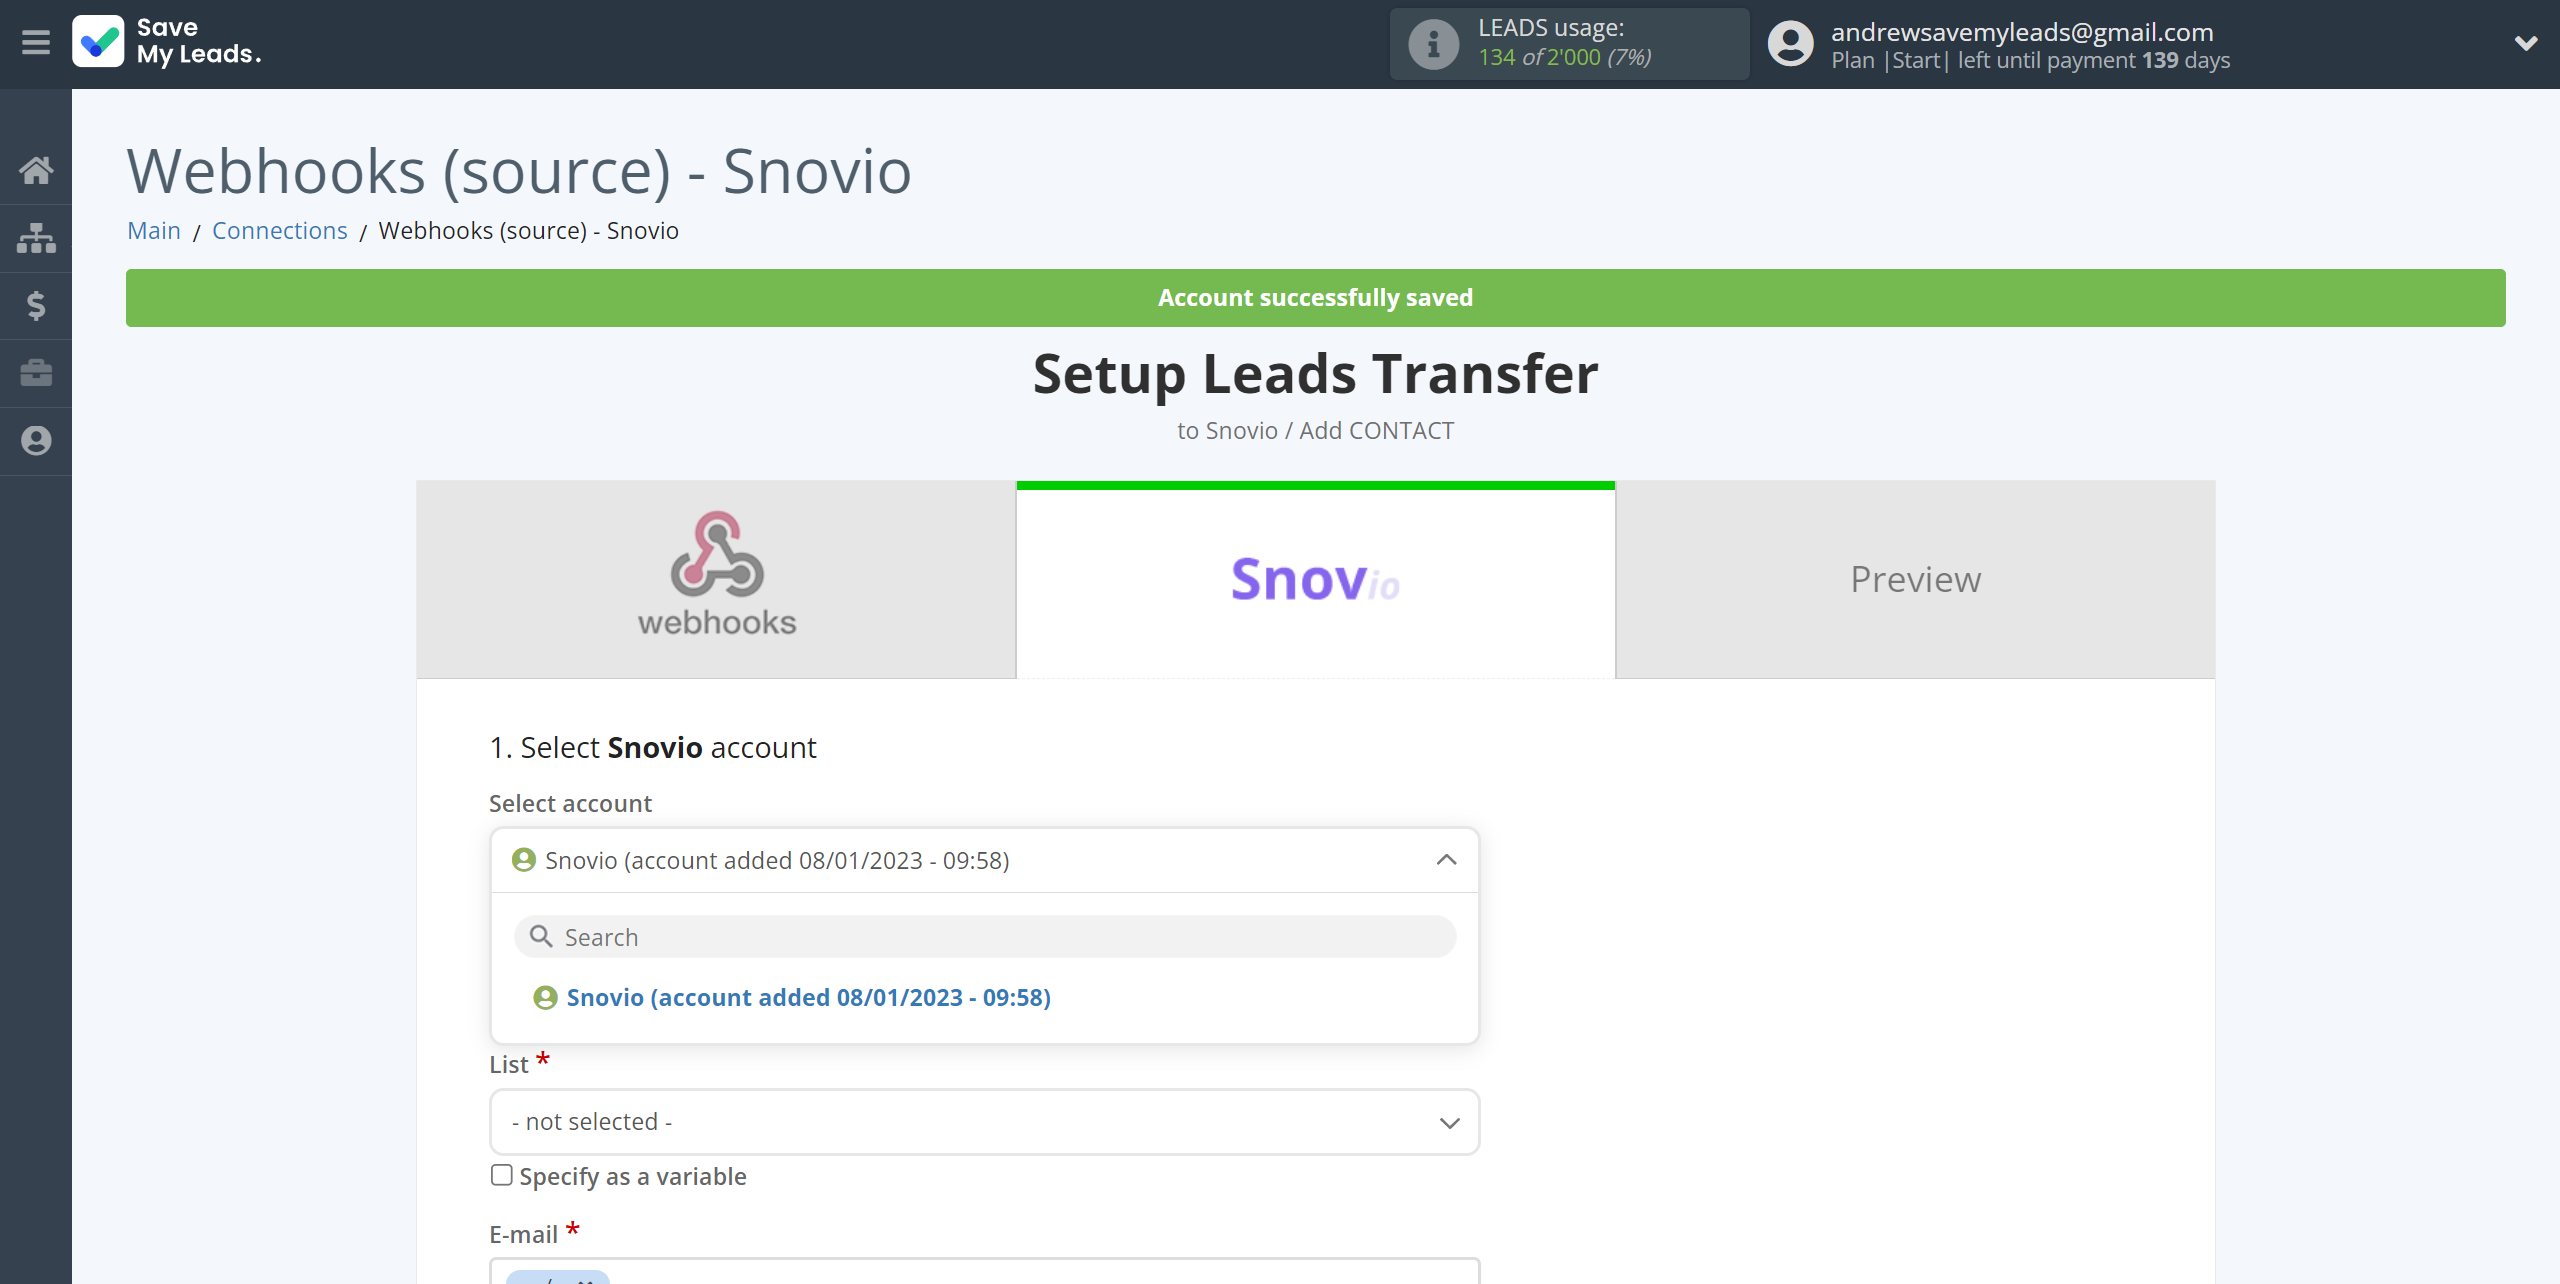The height and width of the screenshot is (1284, 2560).
Task: Toggle the Specify as a variable checkbox
Action: (503, 1174)
